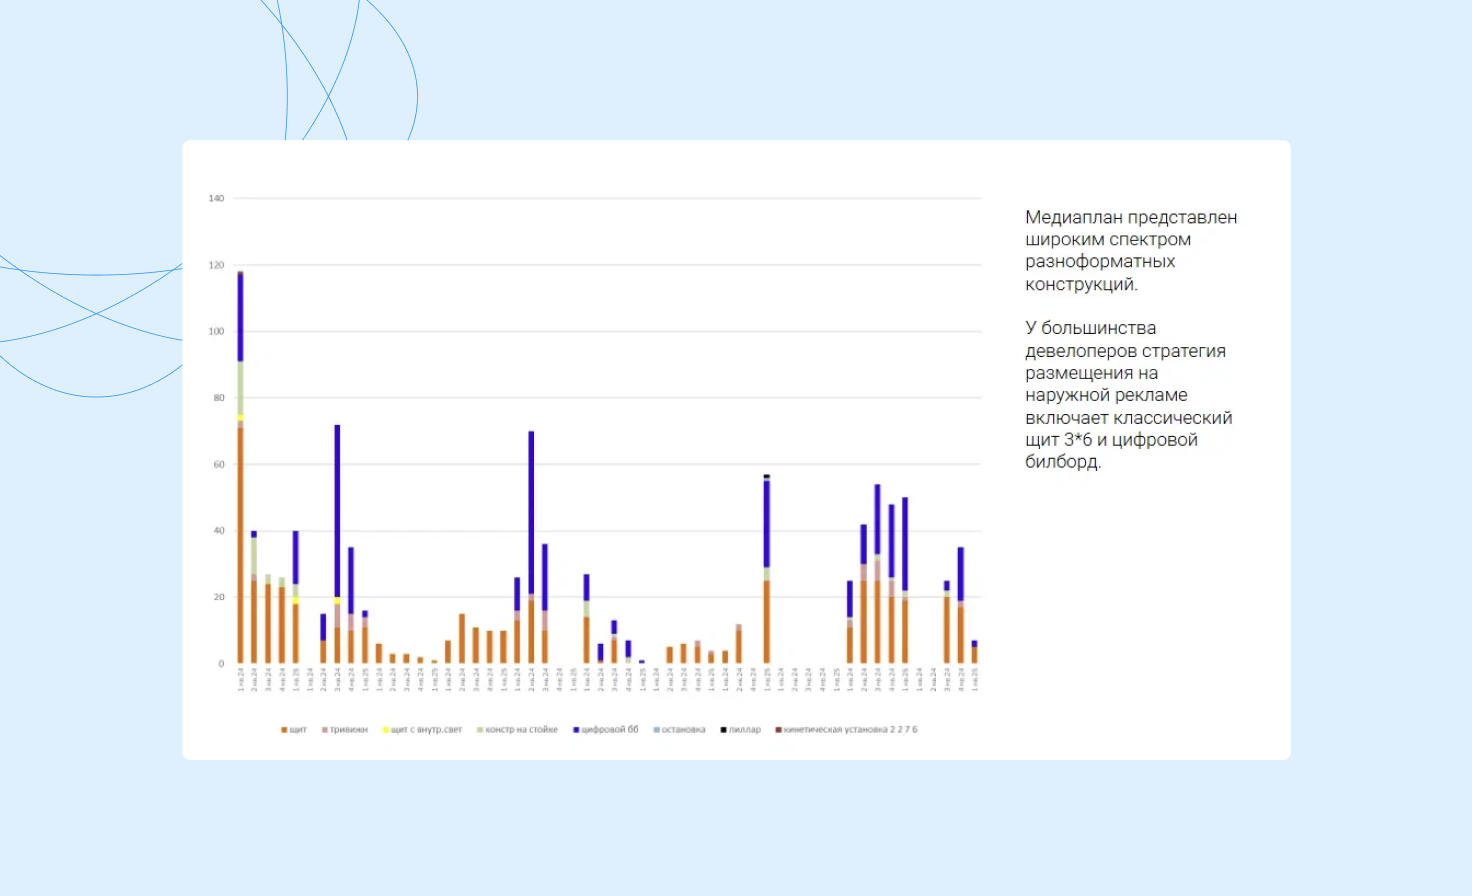Click the 0 label at axis origin
This screenshot has height=896, width=1472.
(x=221, y=664)
